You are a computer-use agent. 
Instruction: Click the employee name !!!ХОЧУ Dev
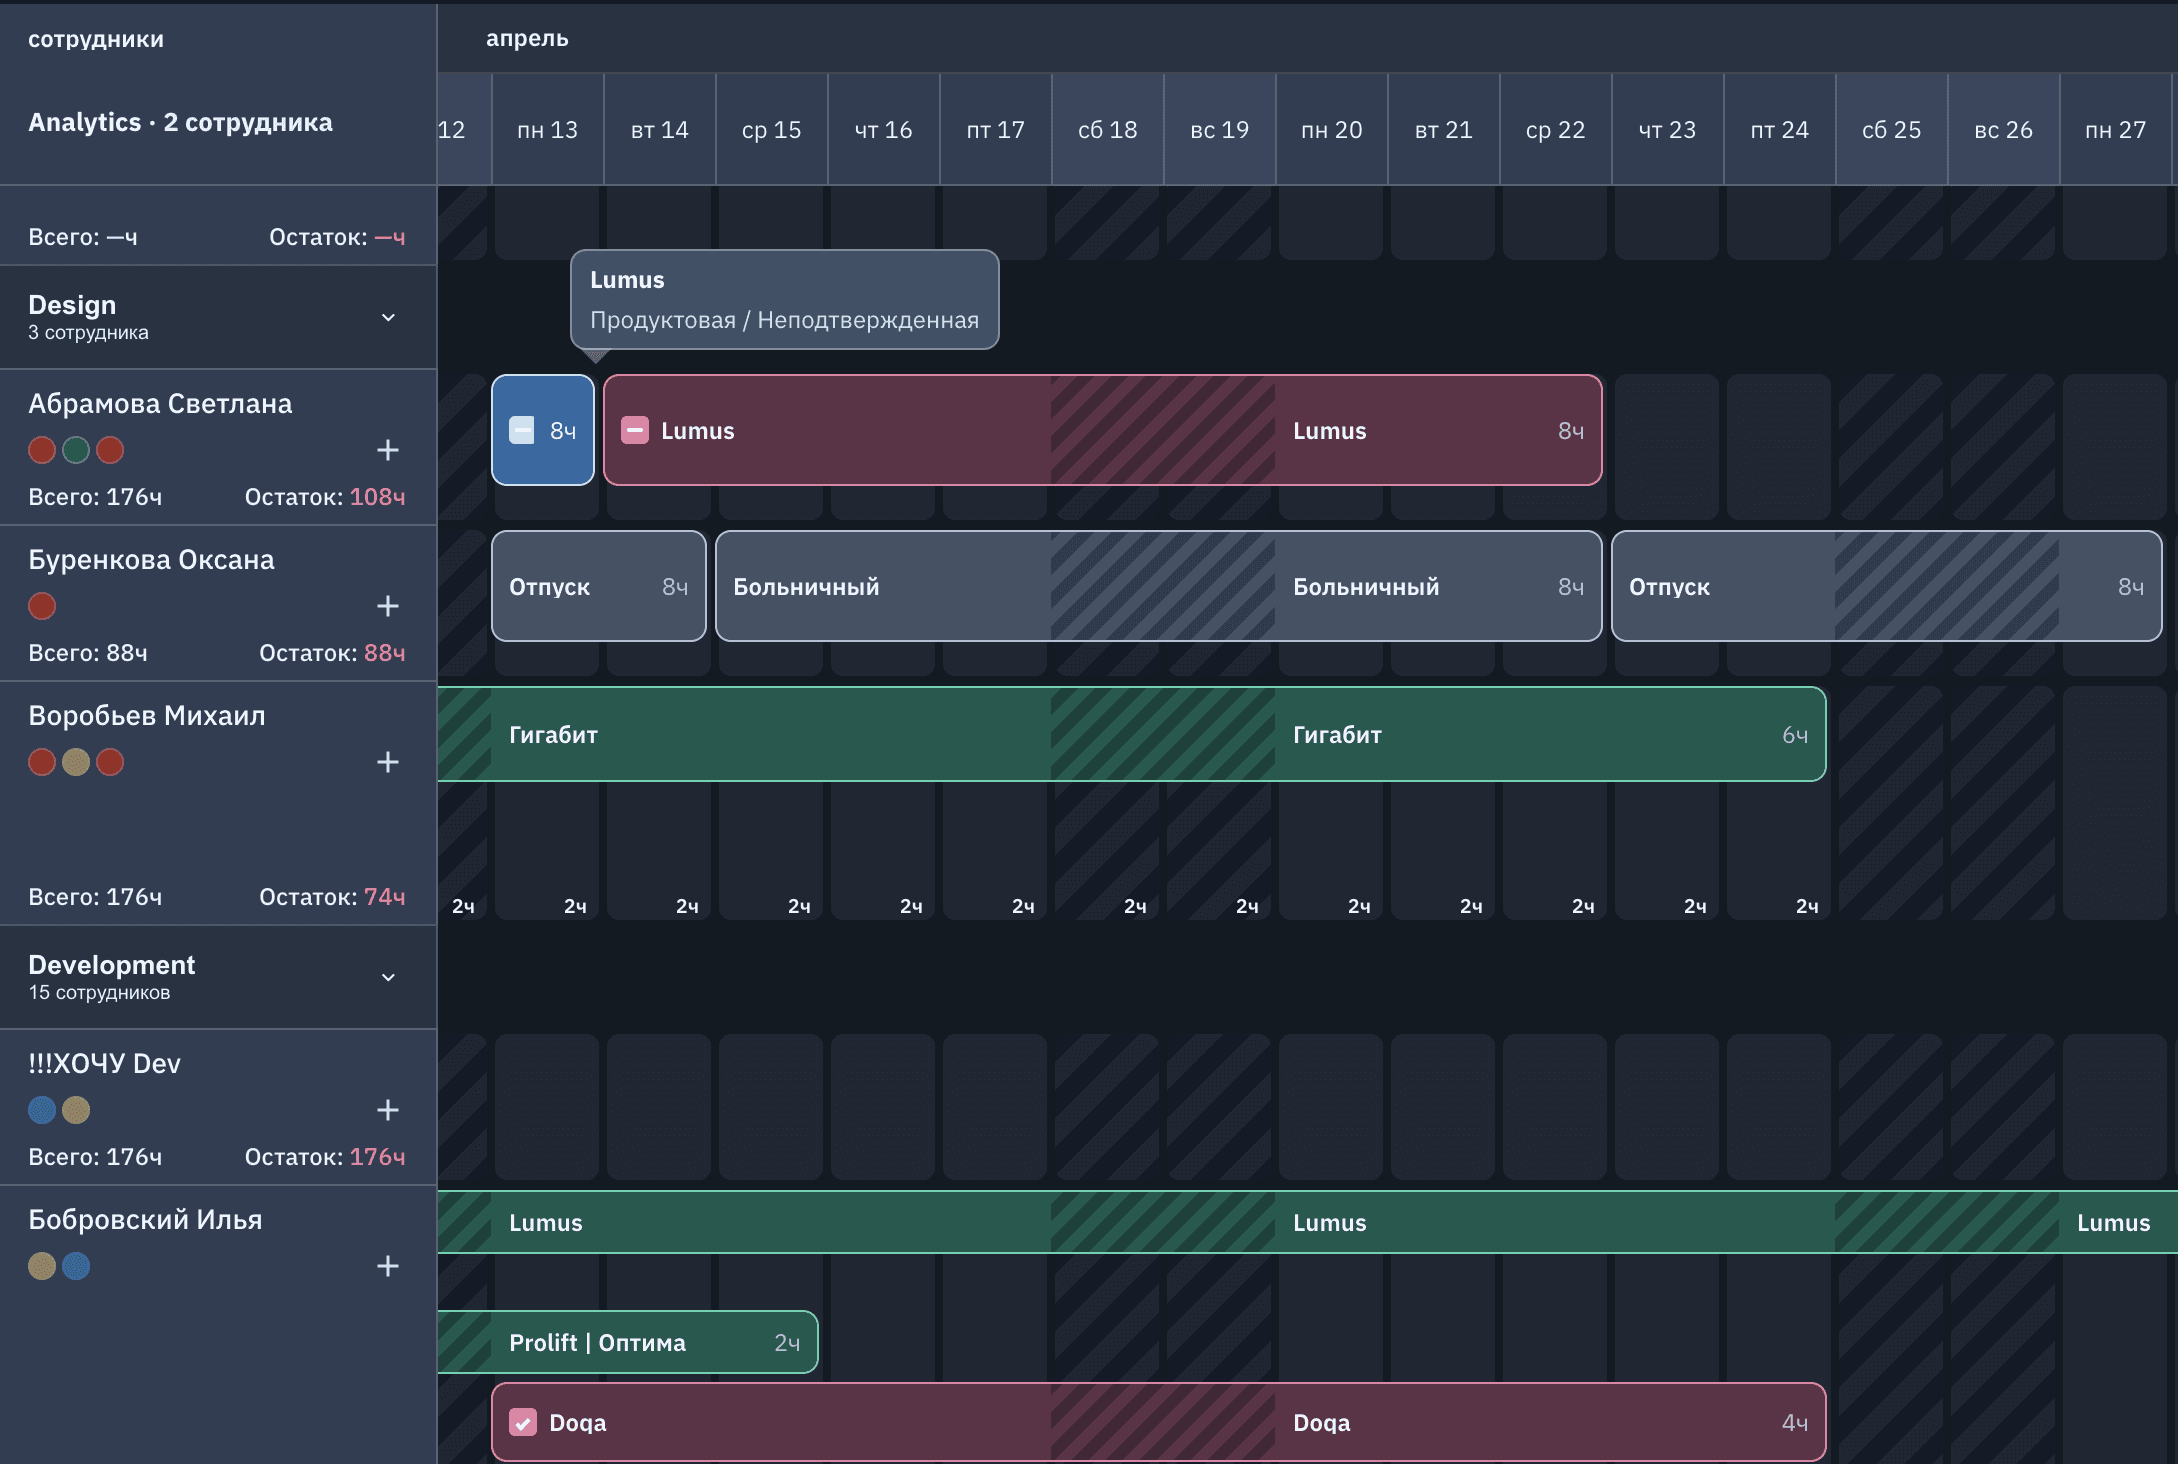click(x=104, y=1063)
